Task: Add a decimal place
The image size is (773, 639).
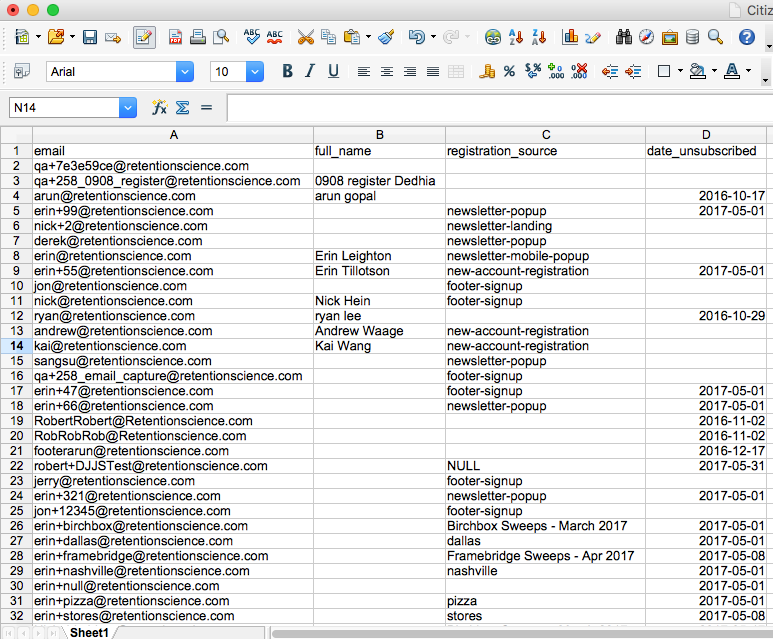Action: [556, 71]
